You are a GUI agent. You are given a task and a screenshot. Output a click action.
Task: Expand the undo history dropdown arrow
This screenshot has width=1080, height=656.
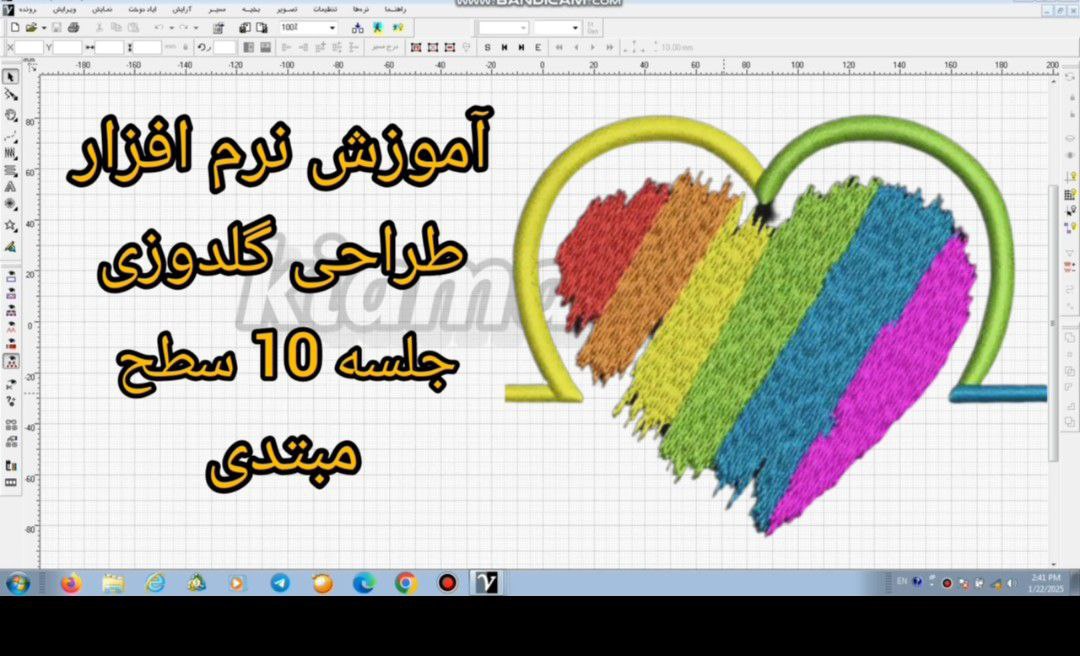pyautogui.click(x=172, y=28)
